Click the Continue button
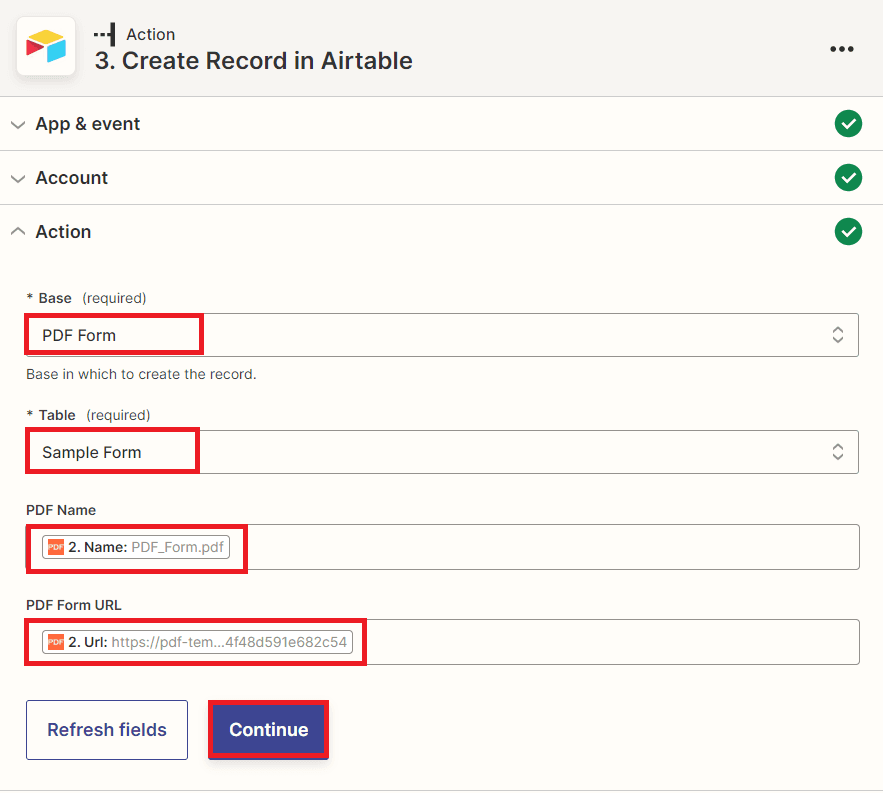 coord(268,730)
